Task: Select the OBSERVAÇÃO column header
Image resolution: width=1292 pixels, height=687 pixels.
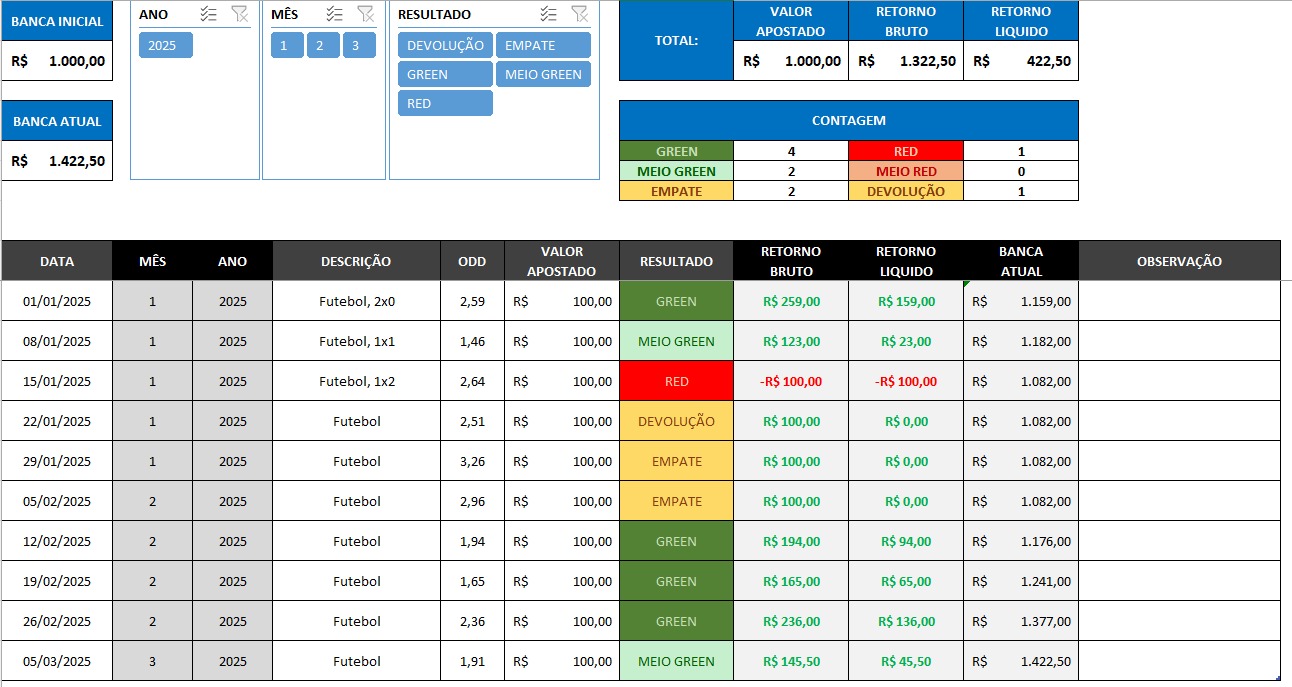Action: click(x=1179, y=261)
